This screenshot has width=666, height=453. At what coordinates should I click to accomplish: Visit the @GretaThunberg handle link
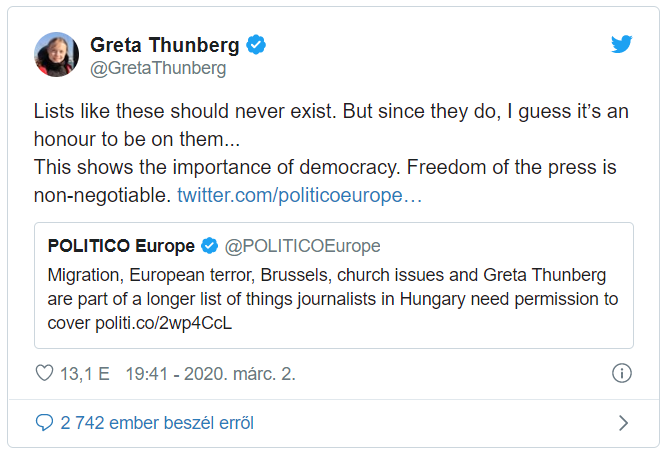[158, 68]
